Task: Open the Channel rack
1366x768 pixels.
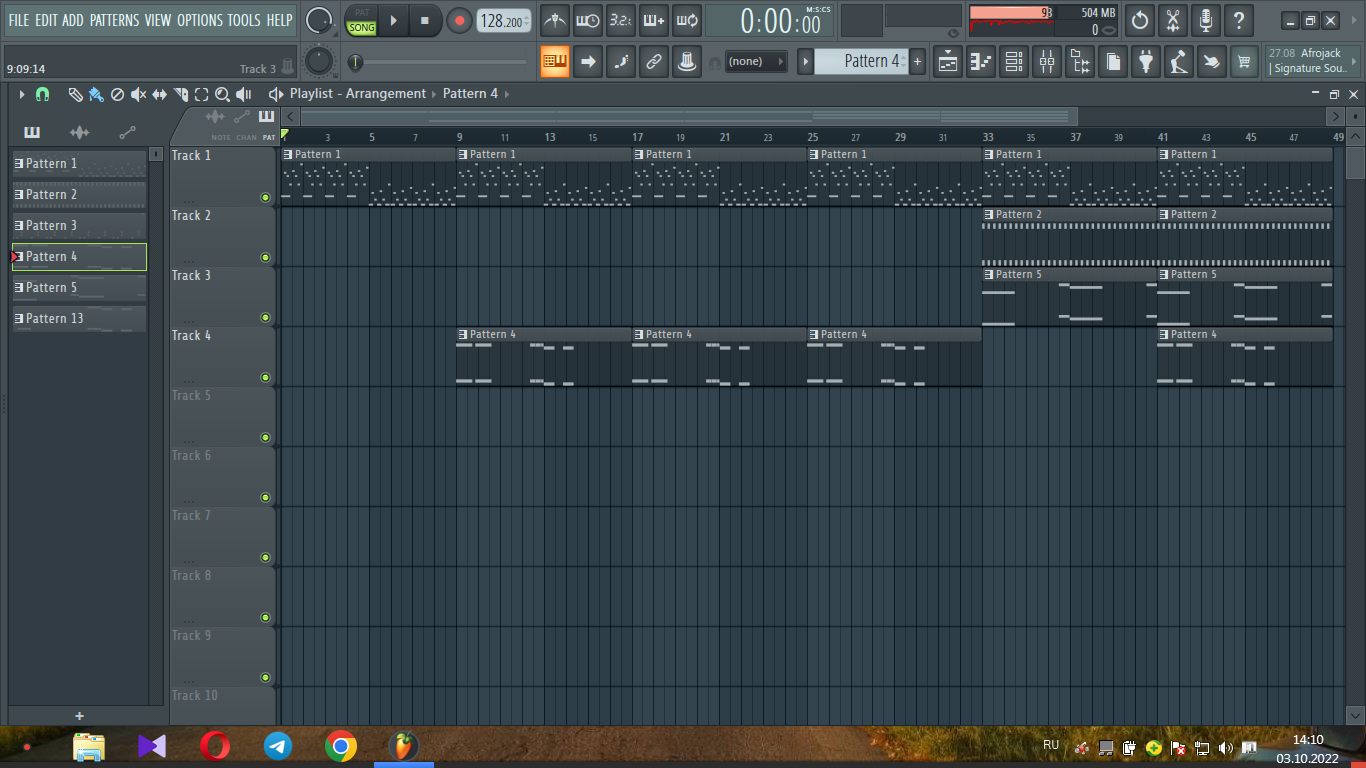Action: point(1014,62)
